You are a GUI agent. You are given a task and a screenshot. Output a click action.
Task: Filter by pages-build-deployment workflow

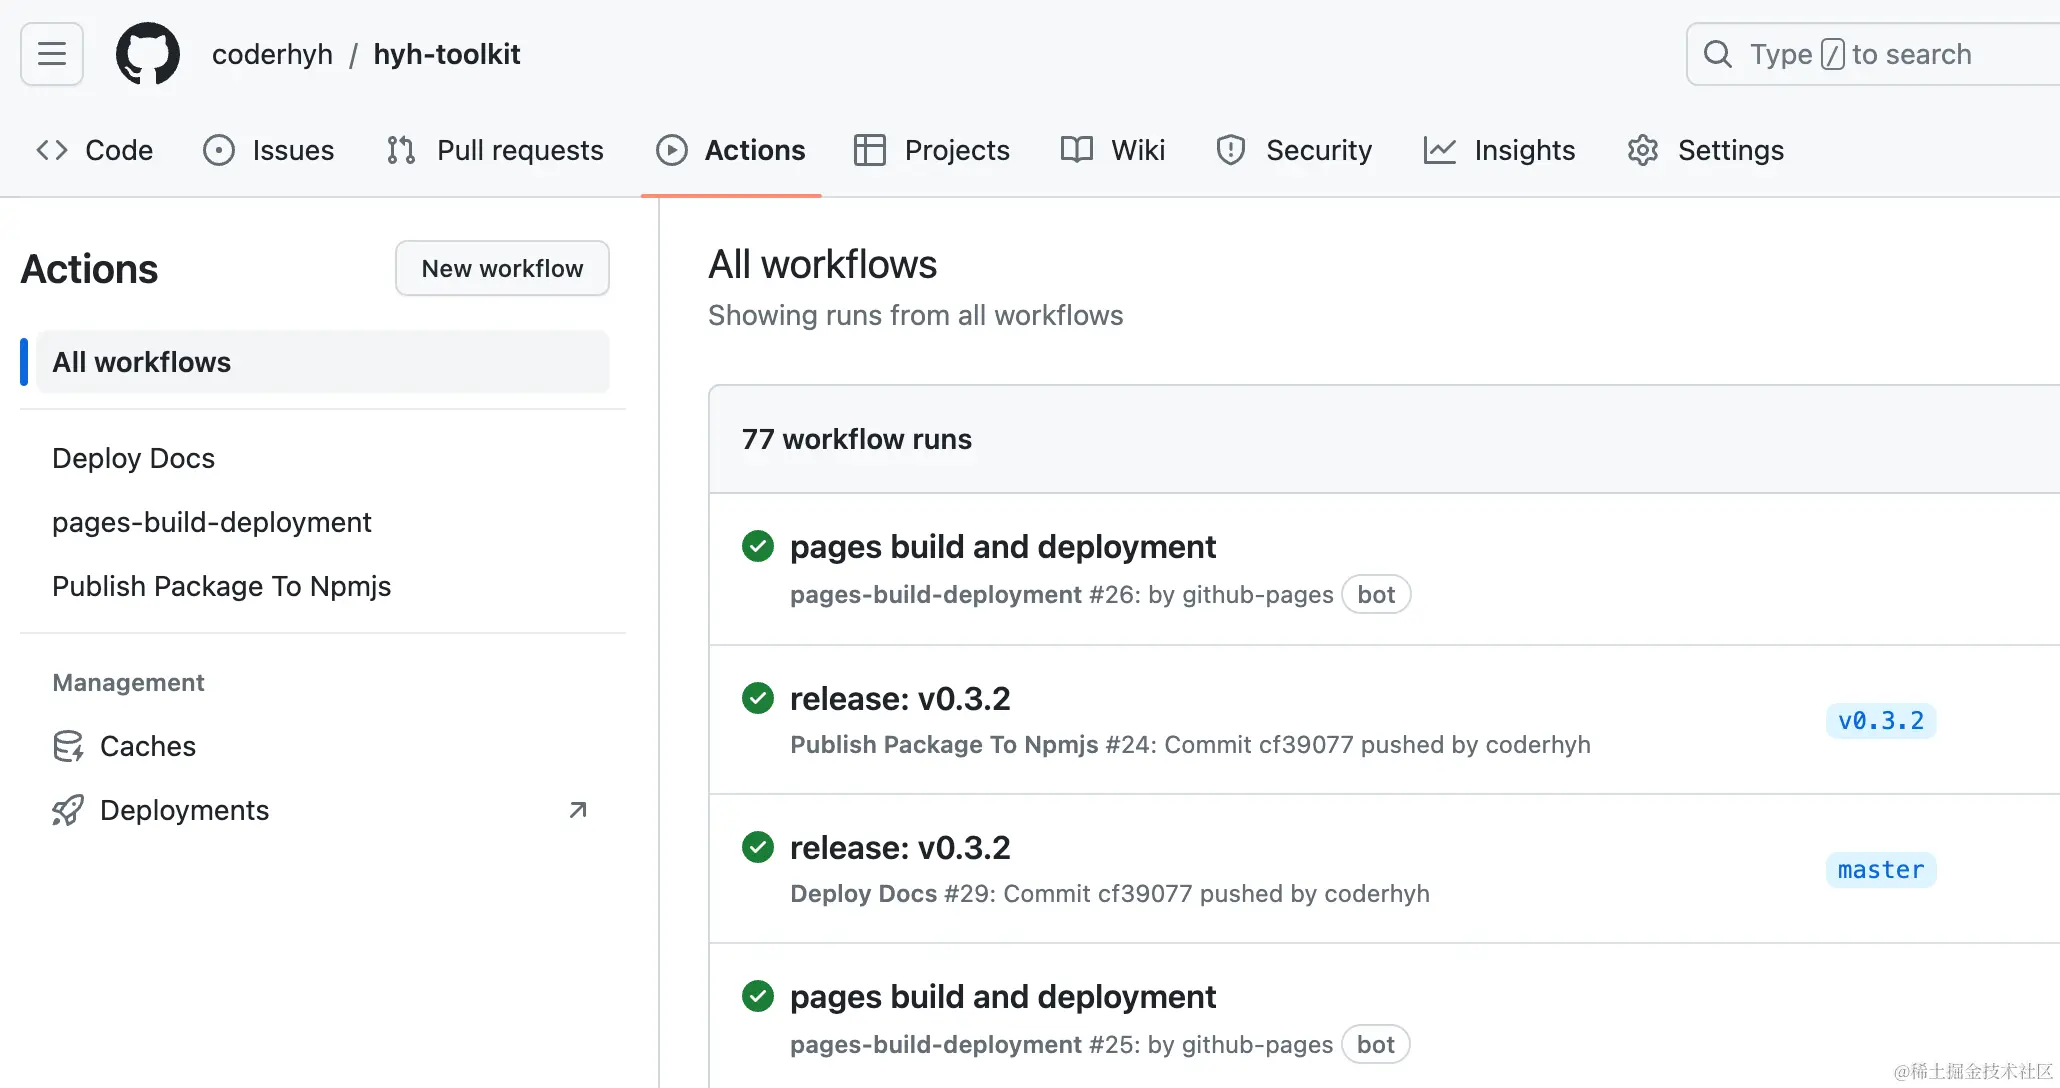(212, 522)
